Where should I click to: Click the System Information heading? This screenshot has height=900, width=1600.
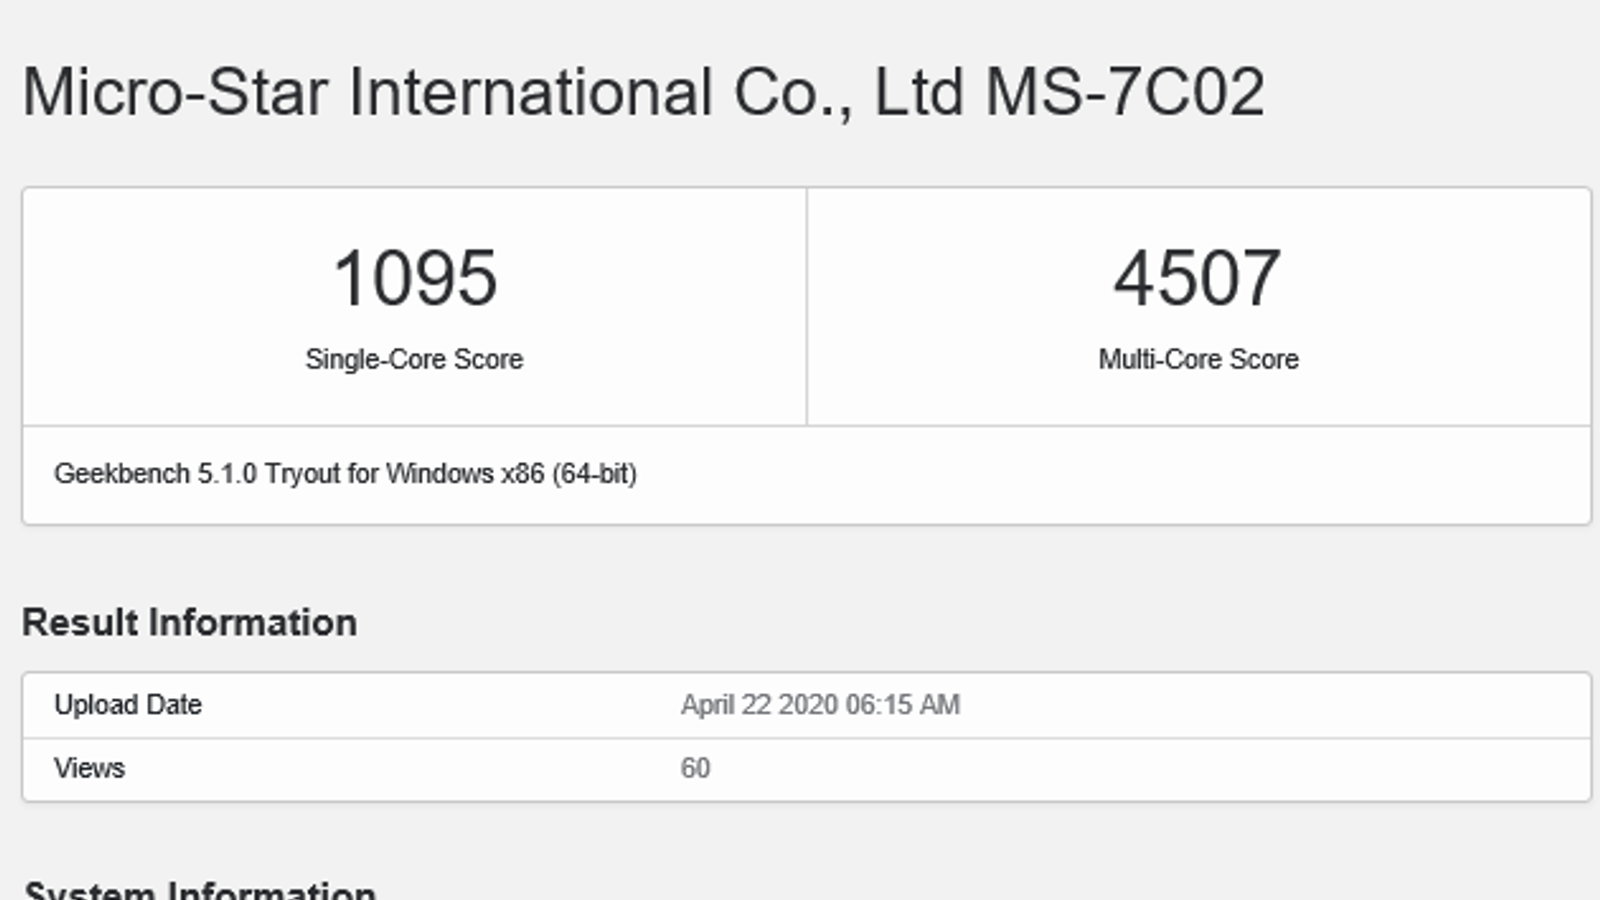click(x=199, y=890)
